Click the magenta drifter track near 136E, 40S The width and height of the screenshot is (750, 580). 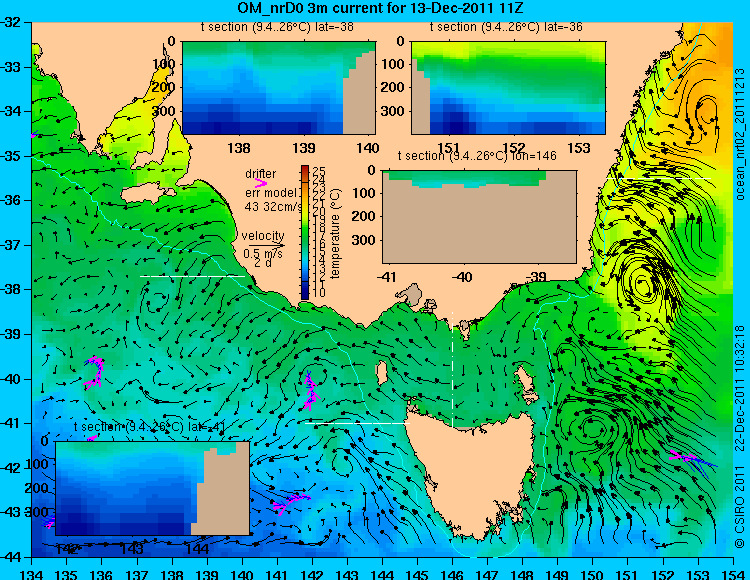[x=94, y=372]
